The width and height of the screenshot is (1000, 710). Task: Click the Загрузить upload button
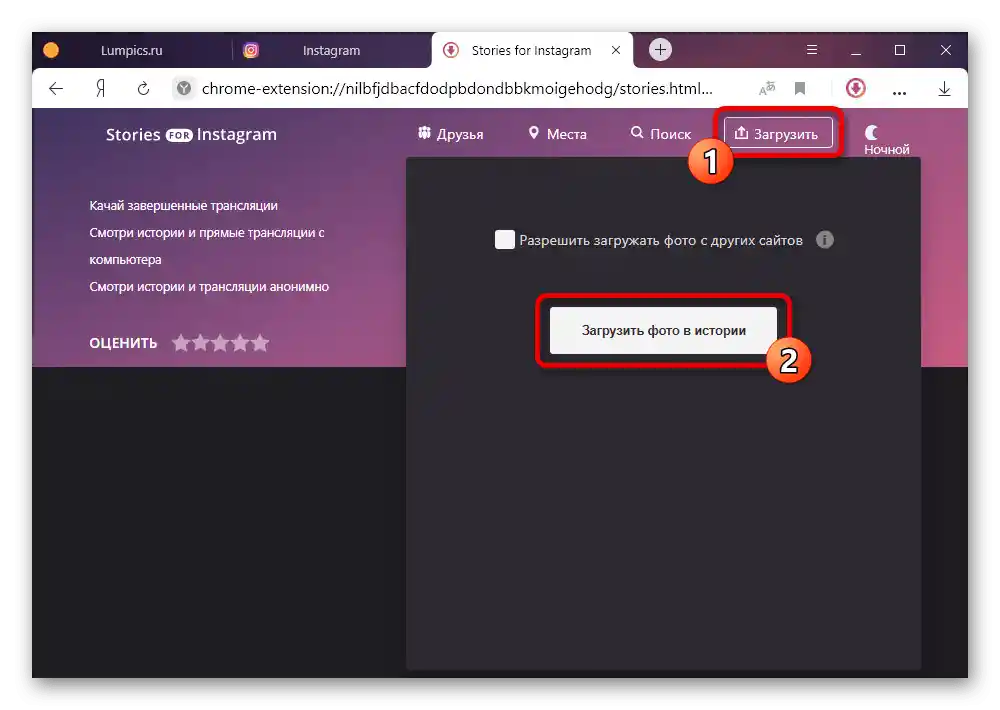click(x=778, y=133)
